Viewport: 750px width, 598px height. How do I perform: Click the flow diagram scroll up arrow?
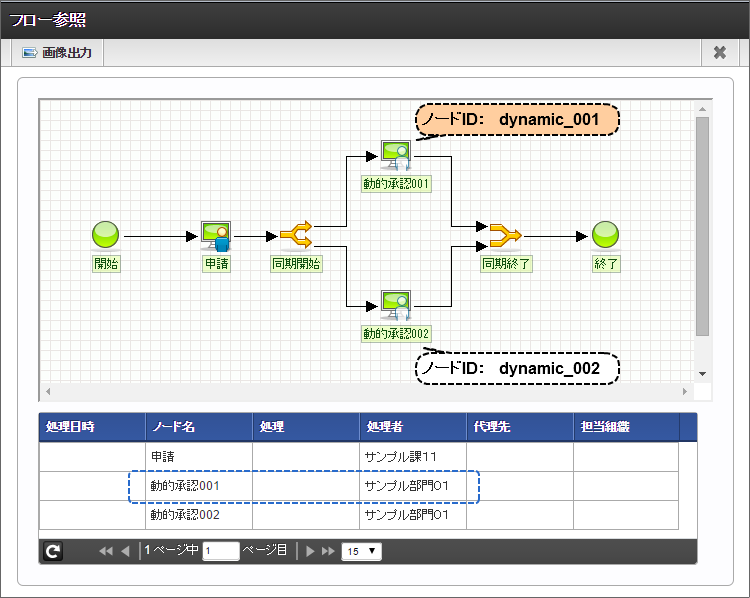pos(702,109)
